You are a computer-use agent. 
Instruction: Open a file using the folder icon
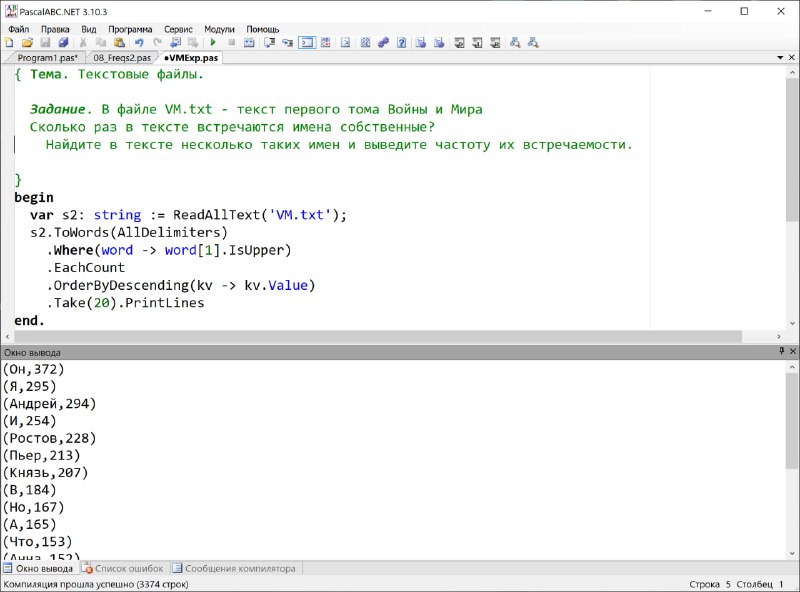click(27, 43)
